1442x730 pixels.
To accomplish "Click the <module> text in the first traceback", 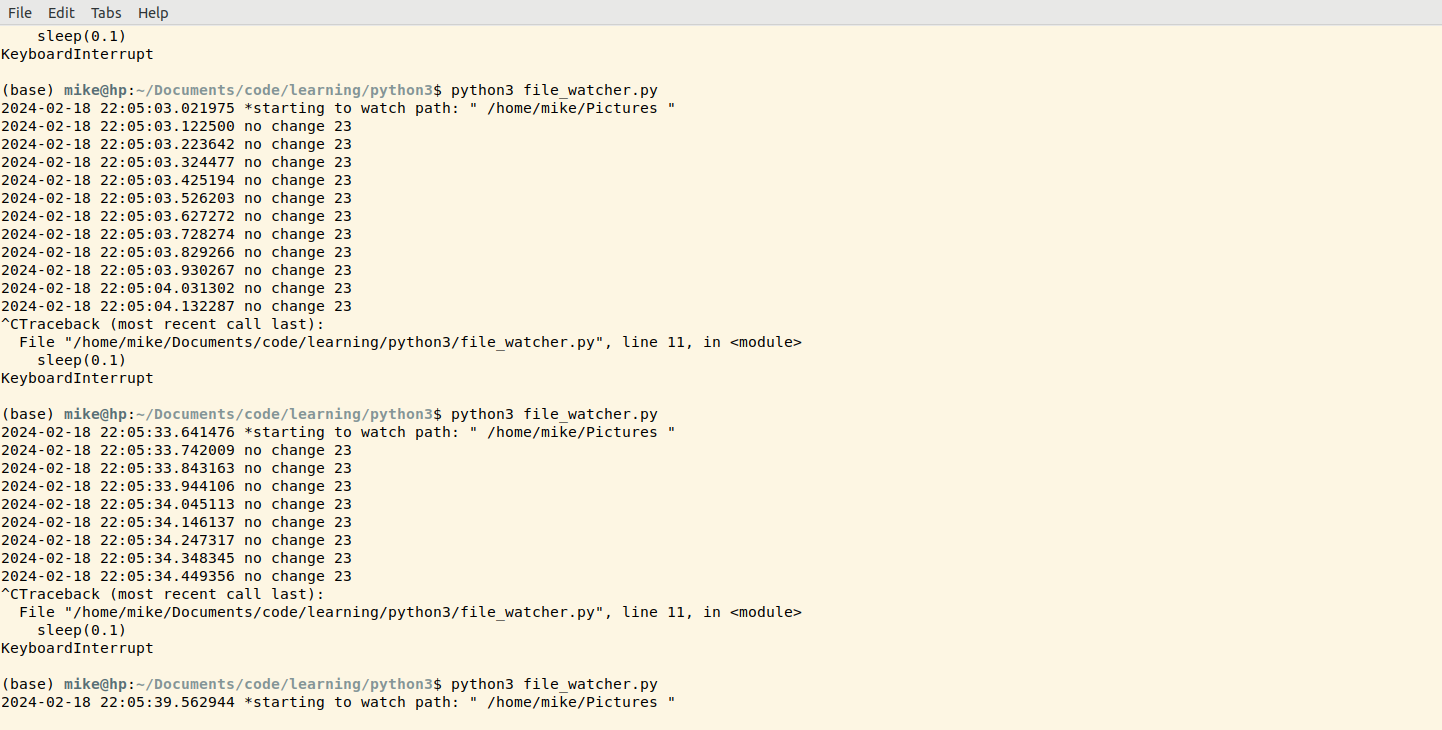I will pyautogui.click(x=767, y=341).
